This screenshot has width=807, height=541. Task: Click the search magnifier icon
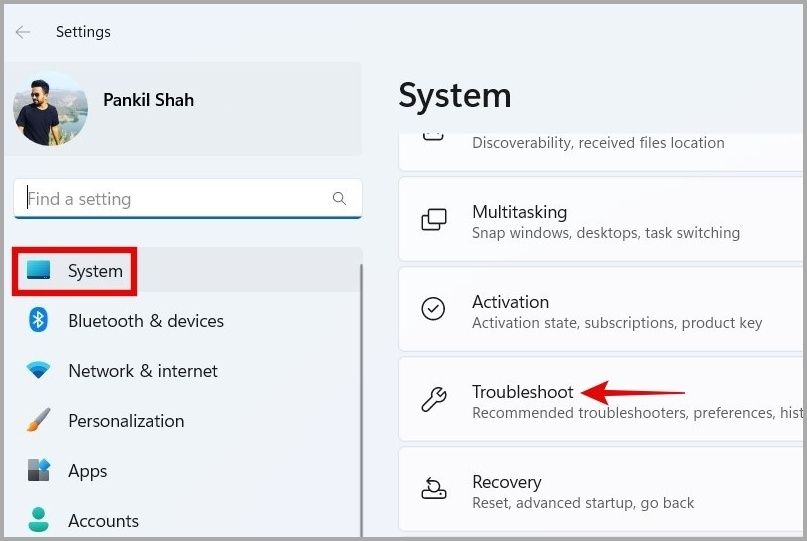pyautogui.click(x=339, y=198)
